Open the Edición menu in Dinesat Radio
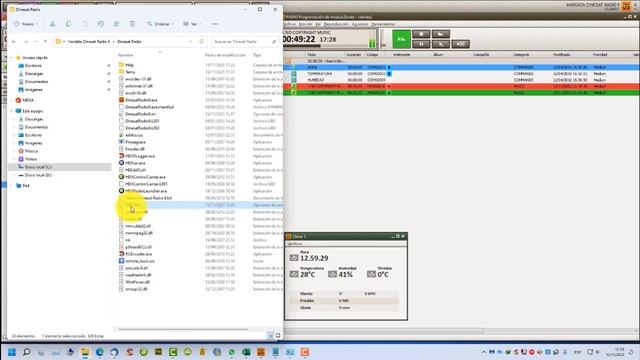This screenshot has height=360, width=640. [305, 24]
